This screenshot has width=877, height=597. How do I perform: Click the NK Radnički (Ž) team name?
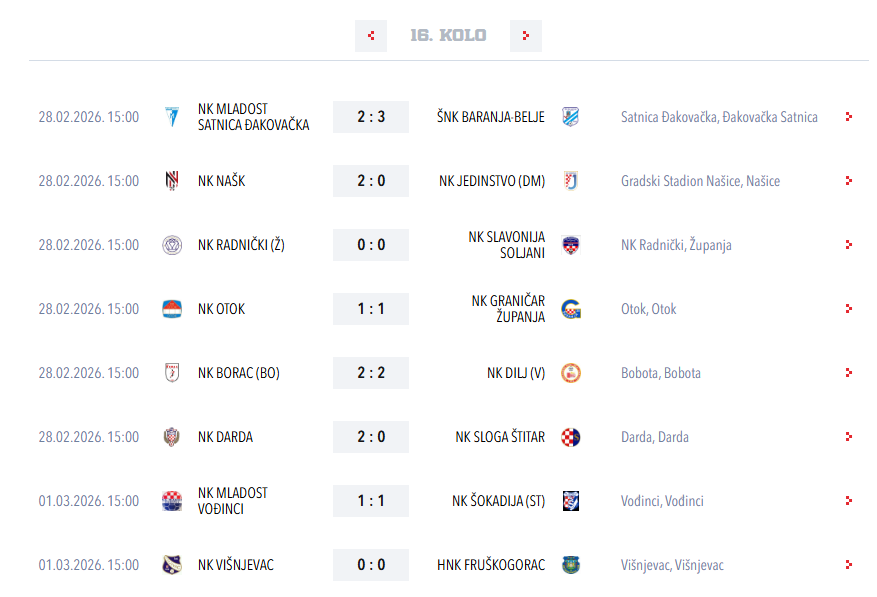point(241,245)
